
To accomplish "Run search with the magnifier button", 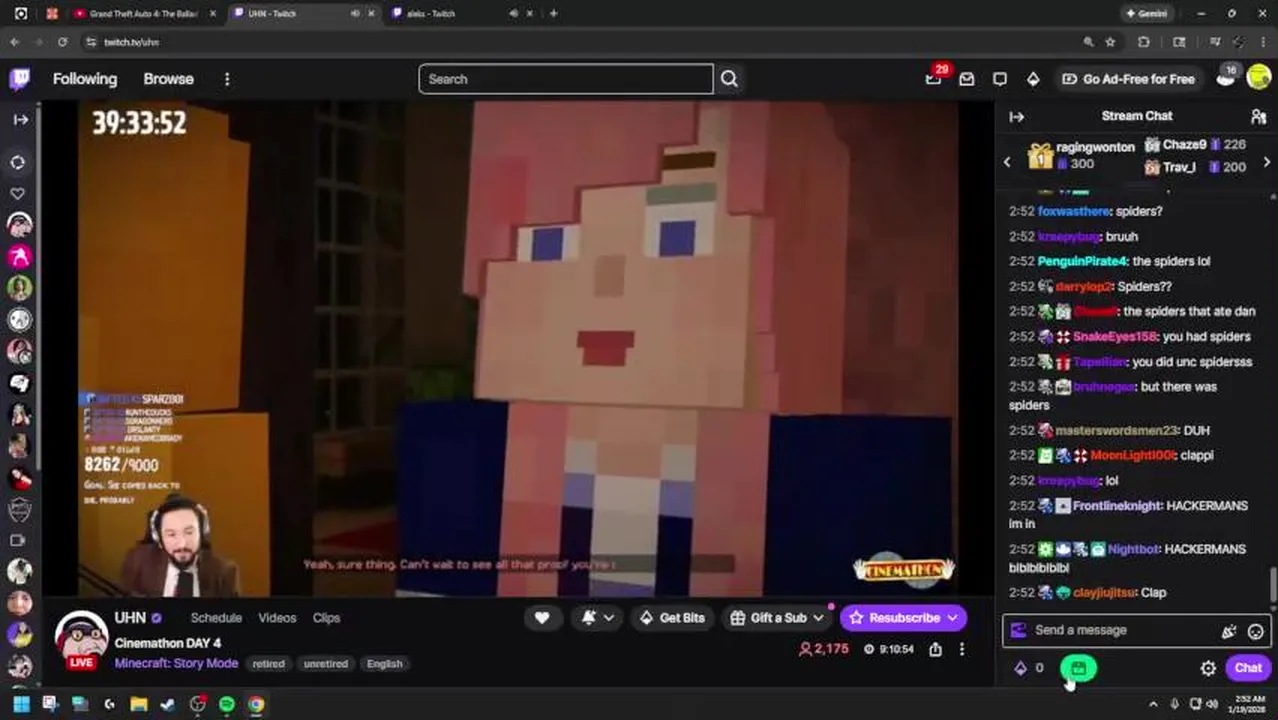I will click(729, 79).
